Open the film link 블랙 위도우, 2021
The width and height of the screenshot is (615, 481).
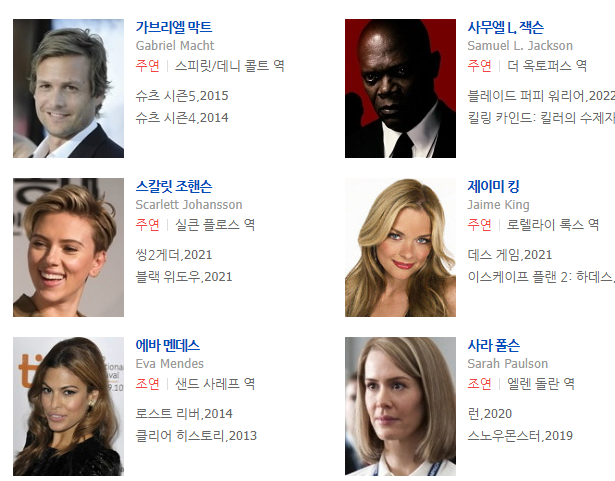pos(184,277)
